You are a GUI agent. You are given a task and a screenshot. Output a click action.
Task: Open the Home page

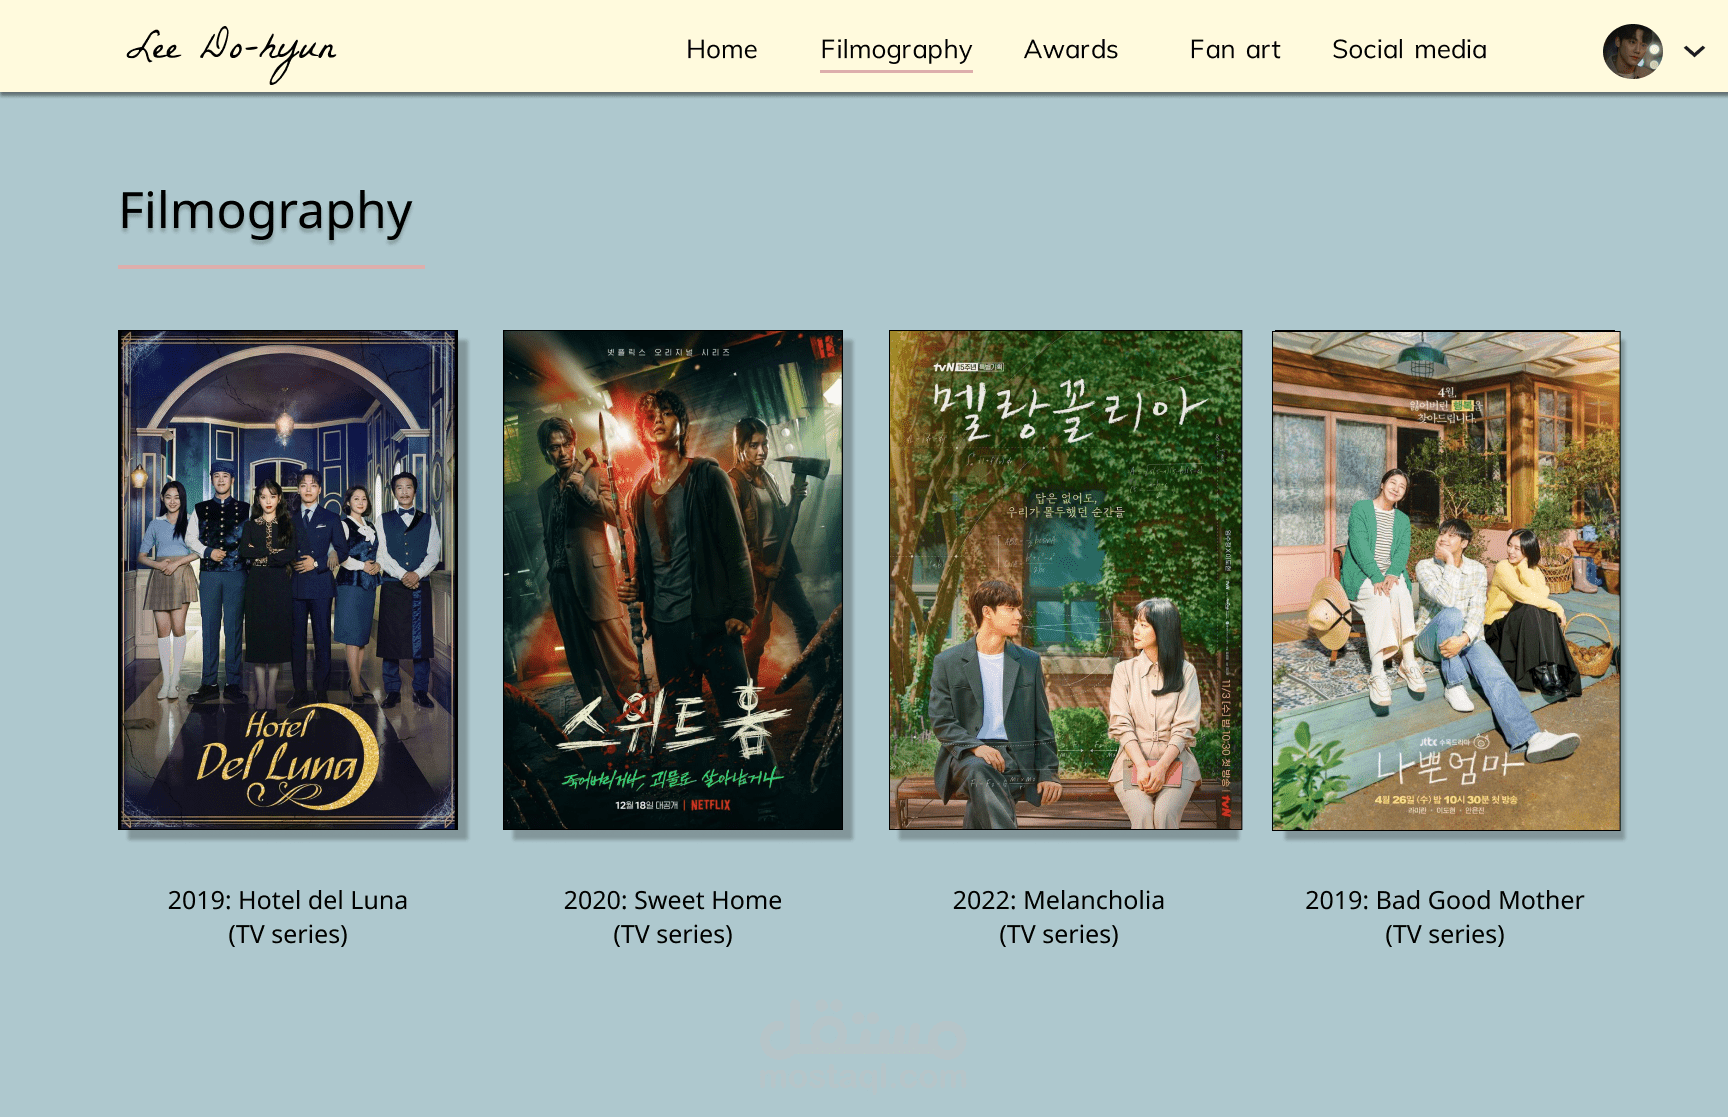(x=721, y=49)
